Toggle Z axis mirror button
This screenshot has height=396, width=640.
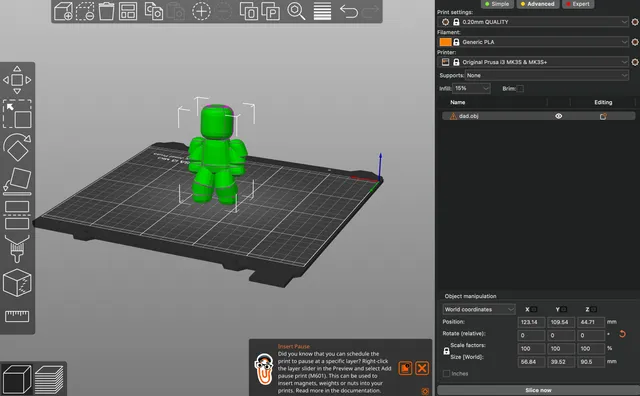(x=594, y=309)
